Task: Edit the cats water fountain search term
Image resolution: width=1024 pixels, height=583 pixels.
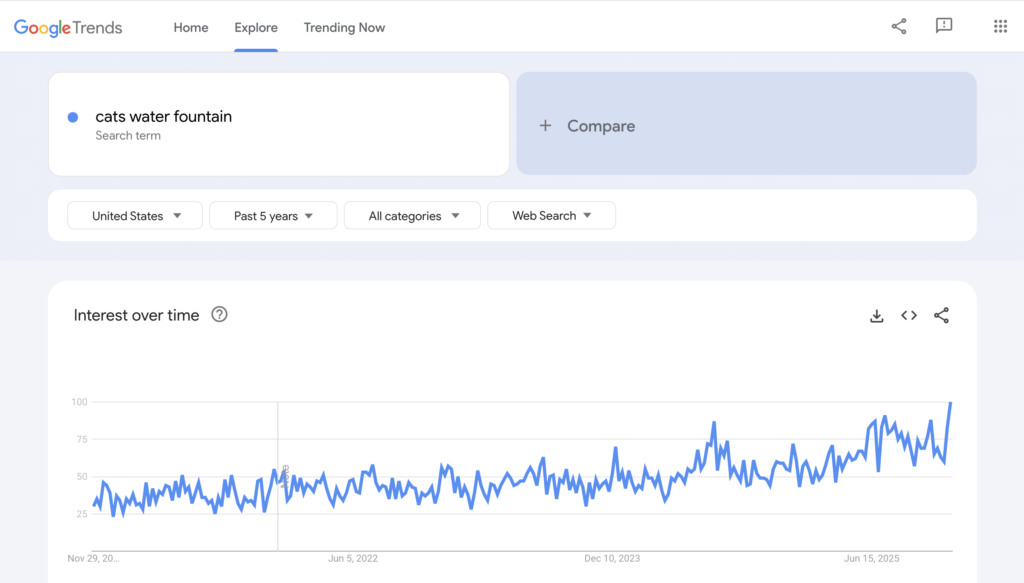Action: pos(164,116)
